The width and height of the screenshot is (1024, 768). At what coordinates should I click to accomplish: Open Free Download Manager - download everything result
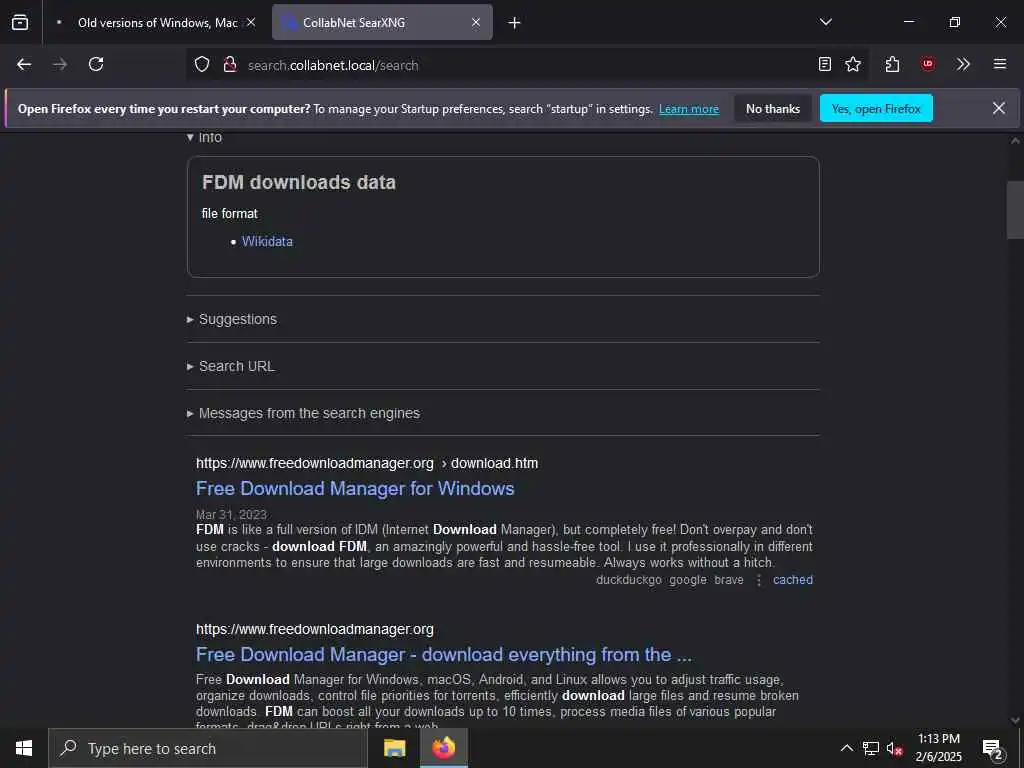click(443, 654)
